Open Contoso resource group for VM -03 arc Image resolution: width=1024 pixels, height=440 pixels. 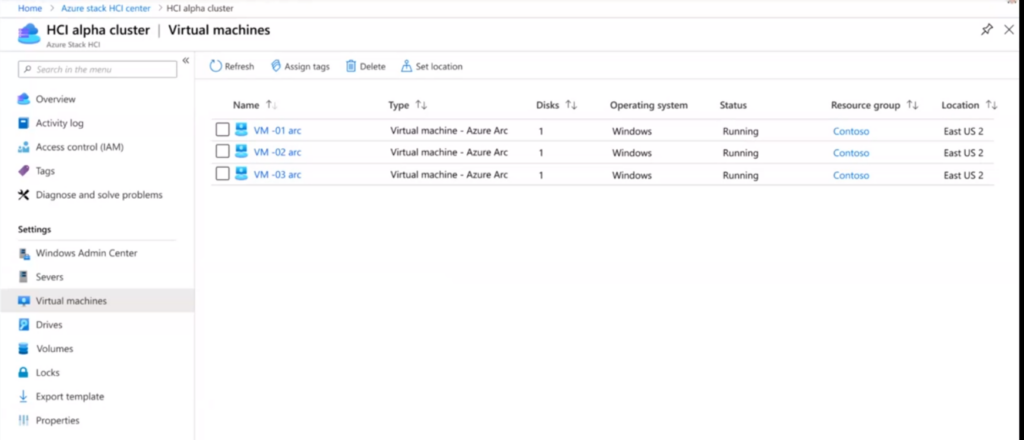pyautogui.click(x=851, y=176)
